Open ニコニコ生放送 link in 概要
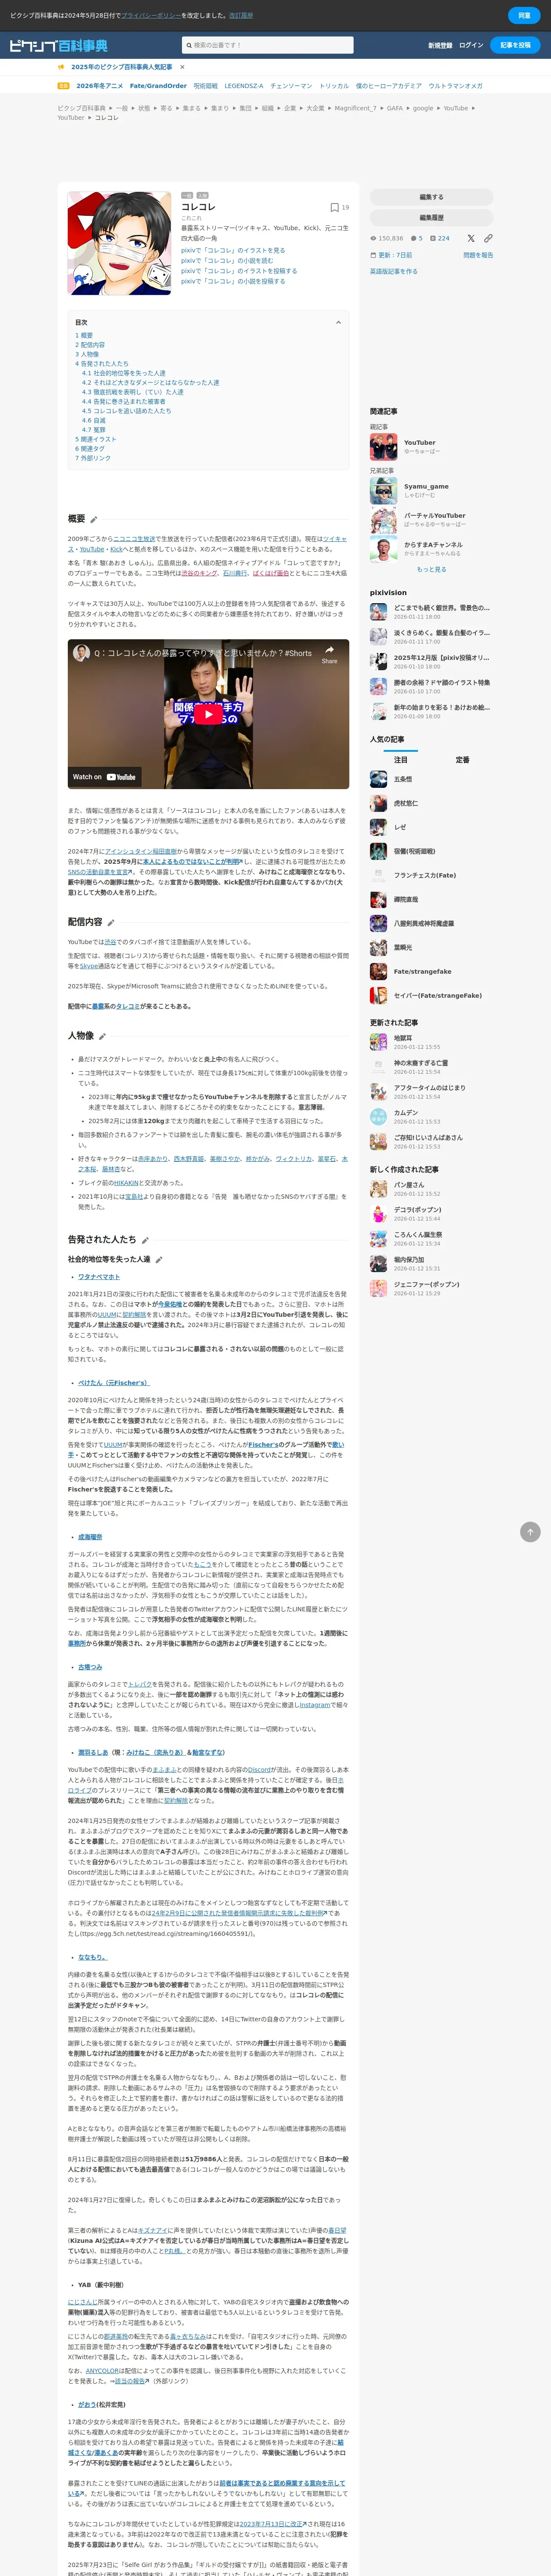 pyautogui.click(x=134, y=539)
